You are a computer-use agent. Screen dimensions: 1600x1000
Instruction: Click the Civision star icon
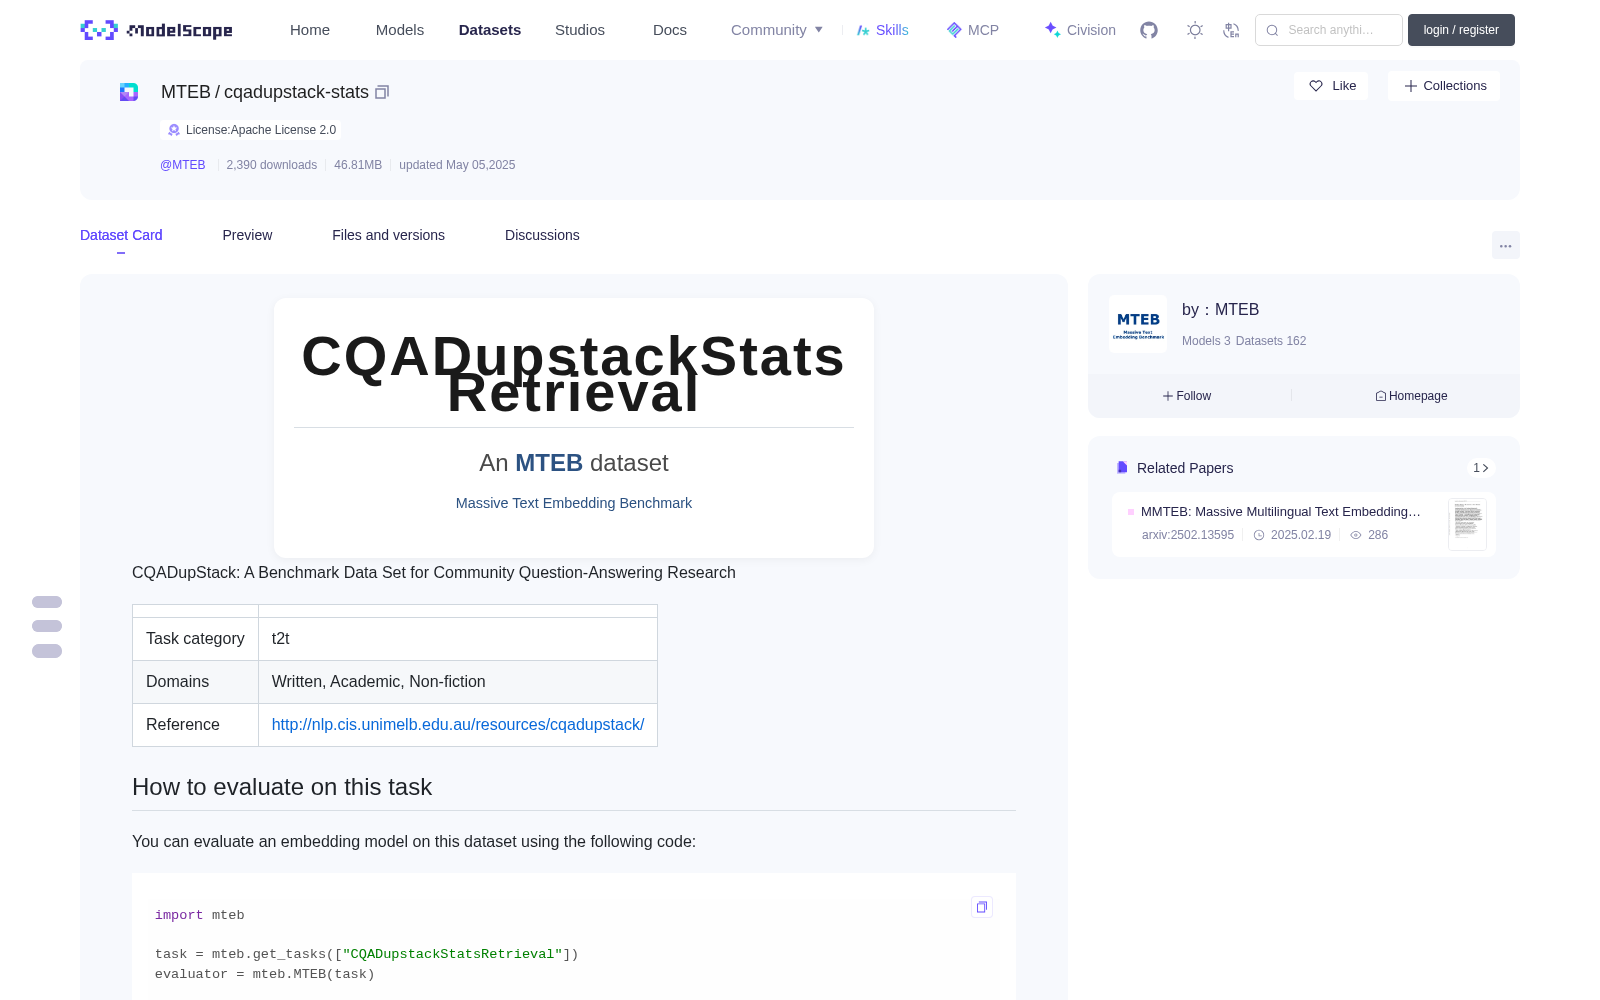coord(1052,30)
